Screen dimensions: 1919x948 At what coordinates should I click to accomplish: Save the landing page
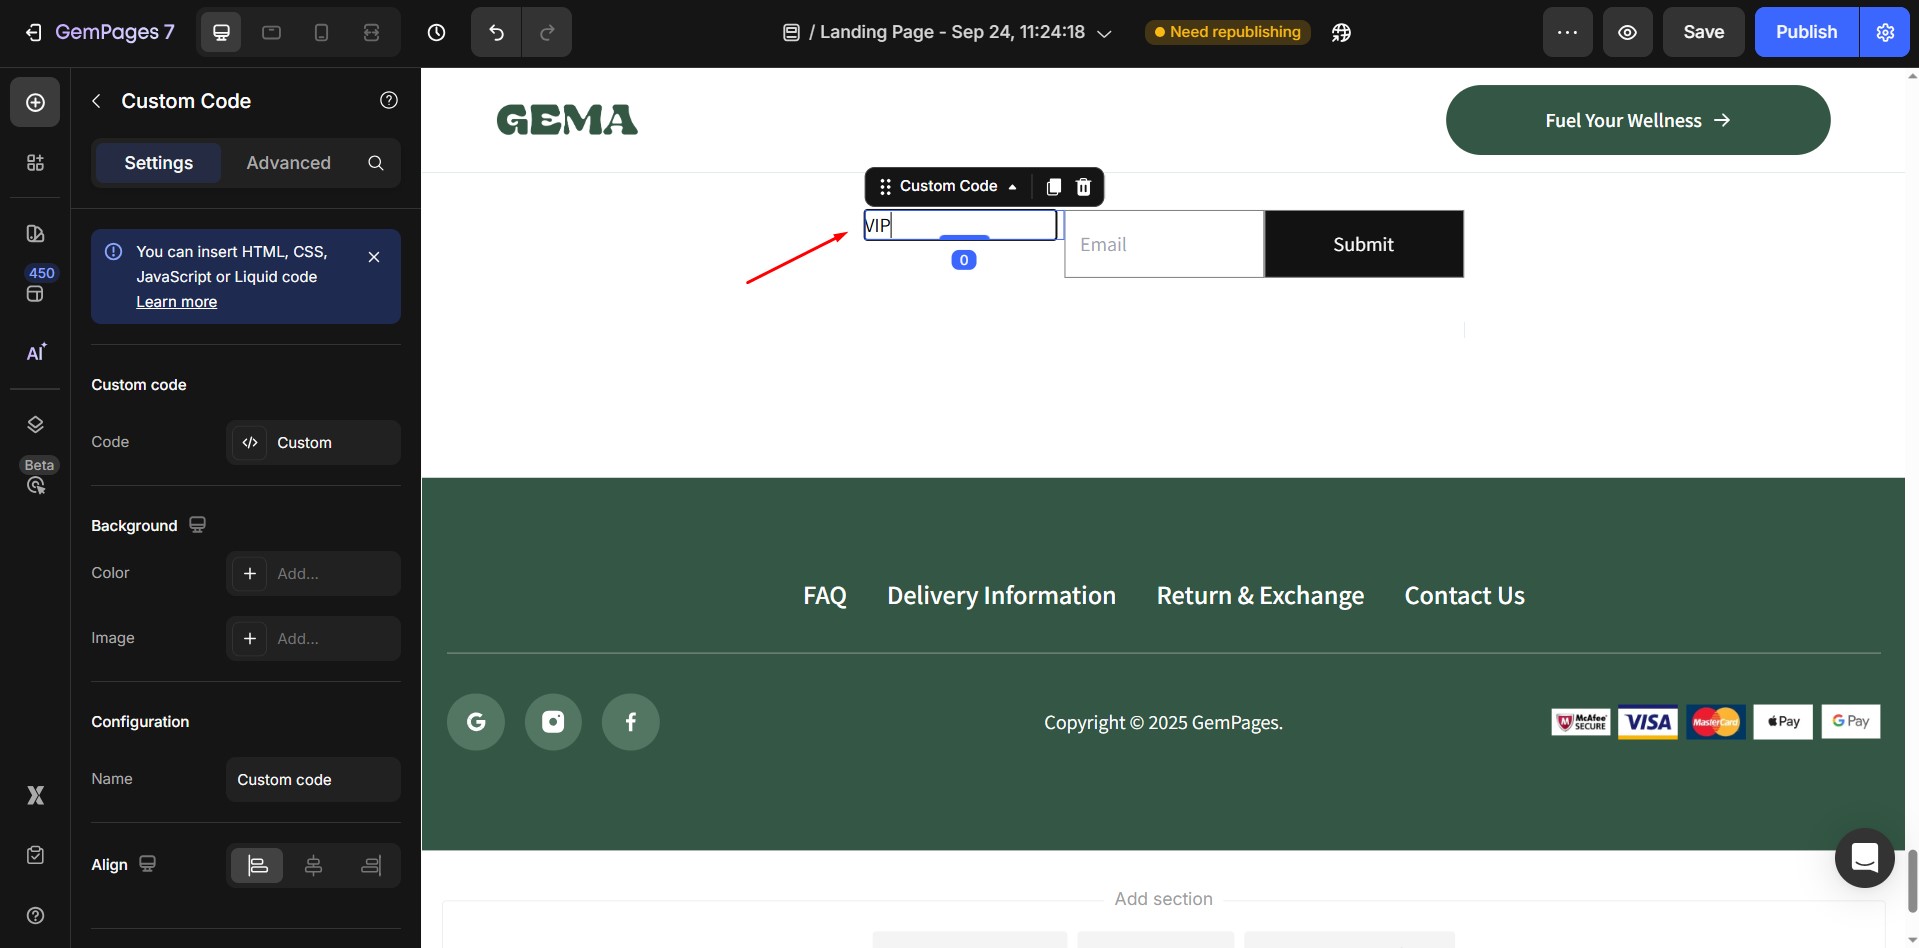1703,32
